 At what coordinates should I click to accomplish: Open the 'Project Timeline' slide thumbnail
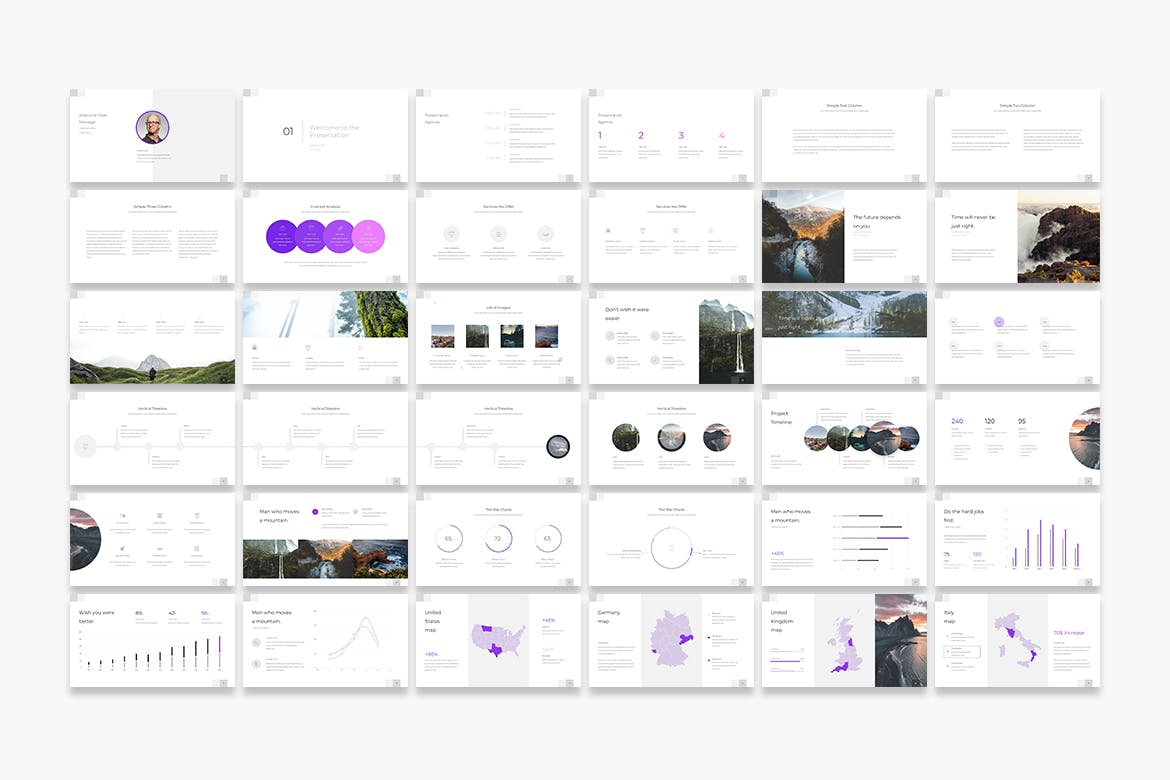(x=844, y=438)
